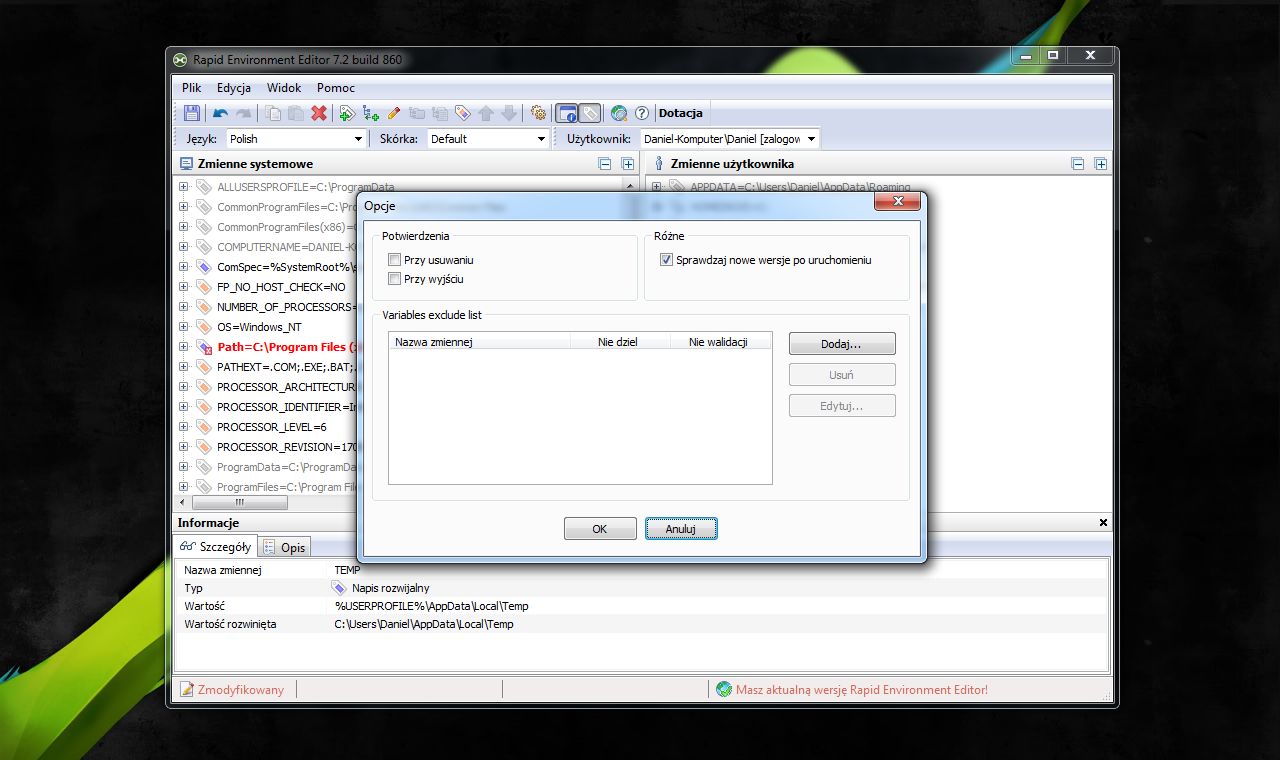Open the Plik menu
Image resolution: width=1280 pixels, height=760 pixels.
pos(191,88)
